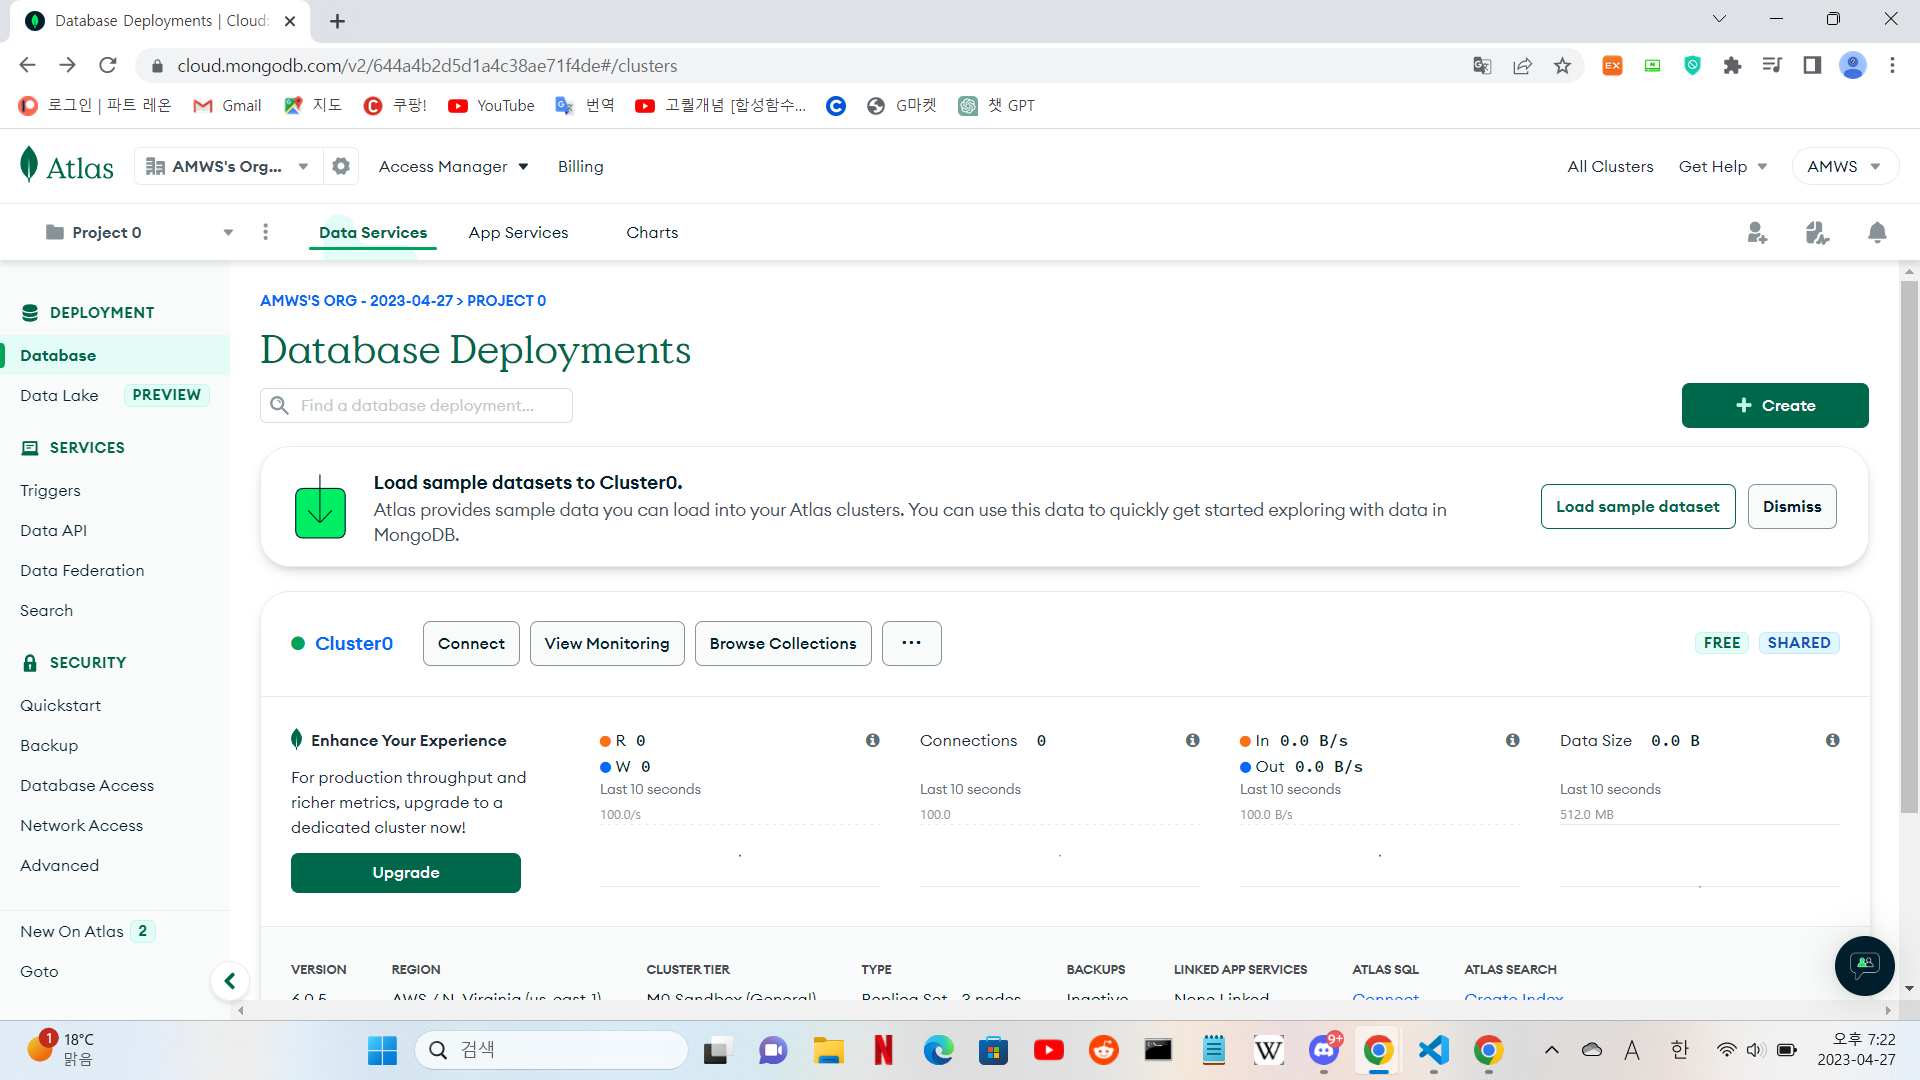Open organization settings gear icon
Image resolution: width=1920 pixels, height=1080 pixels.
click(341, 166)
